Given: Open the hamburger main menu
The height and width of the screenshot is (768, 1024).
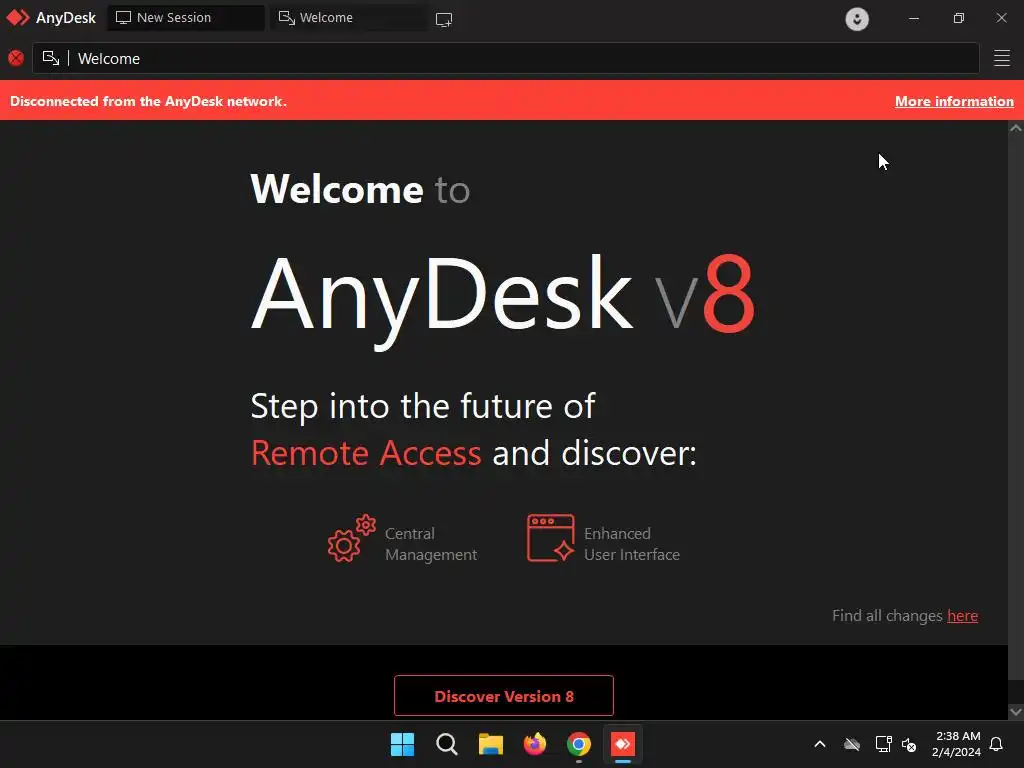Looking at the screenshot, I should click(x=1002, y=58).
